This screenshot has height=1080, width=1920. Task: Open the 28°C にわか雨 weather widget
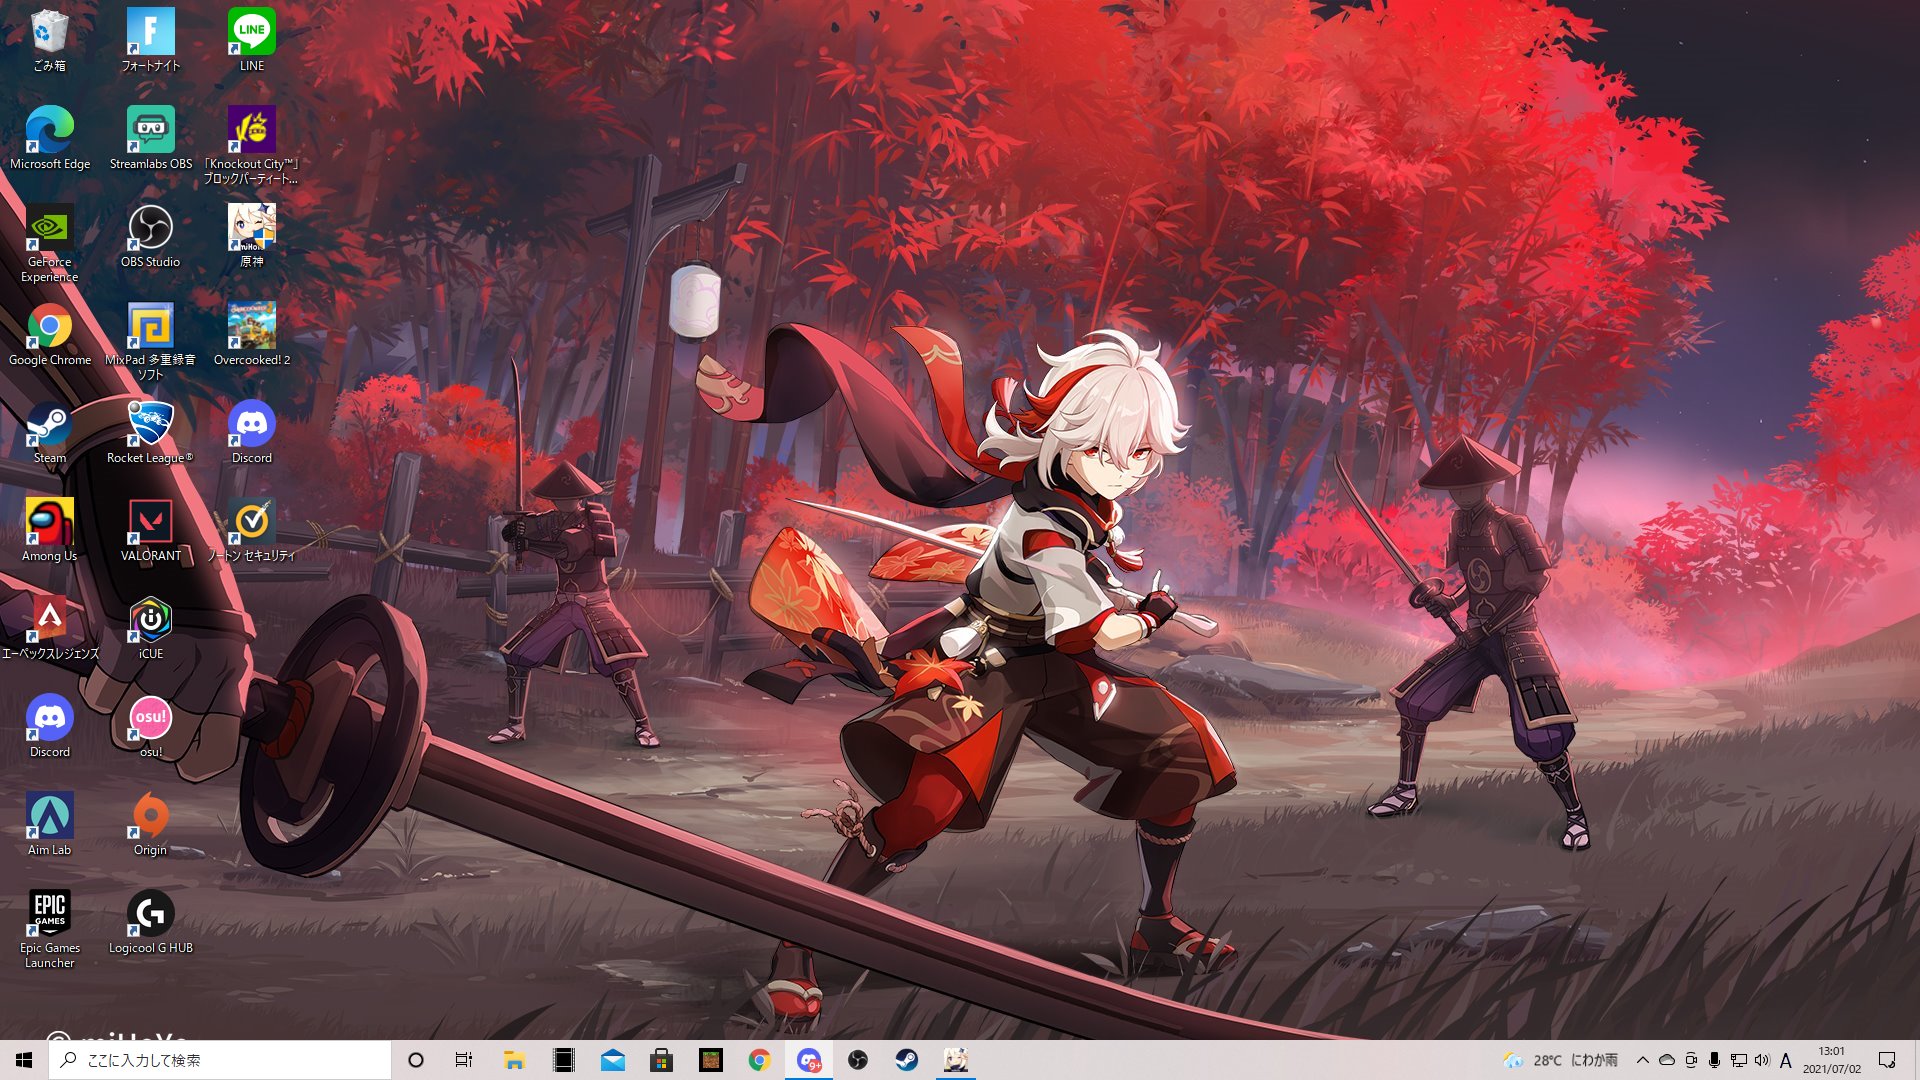pos(1560,1060)
